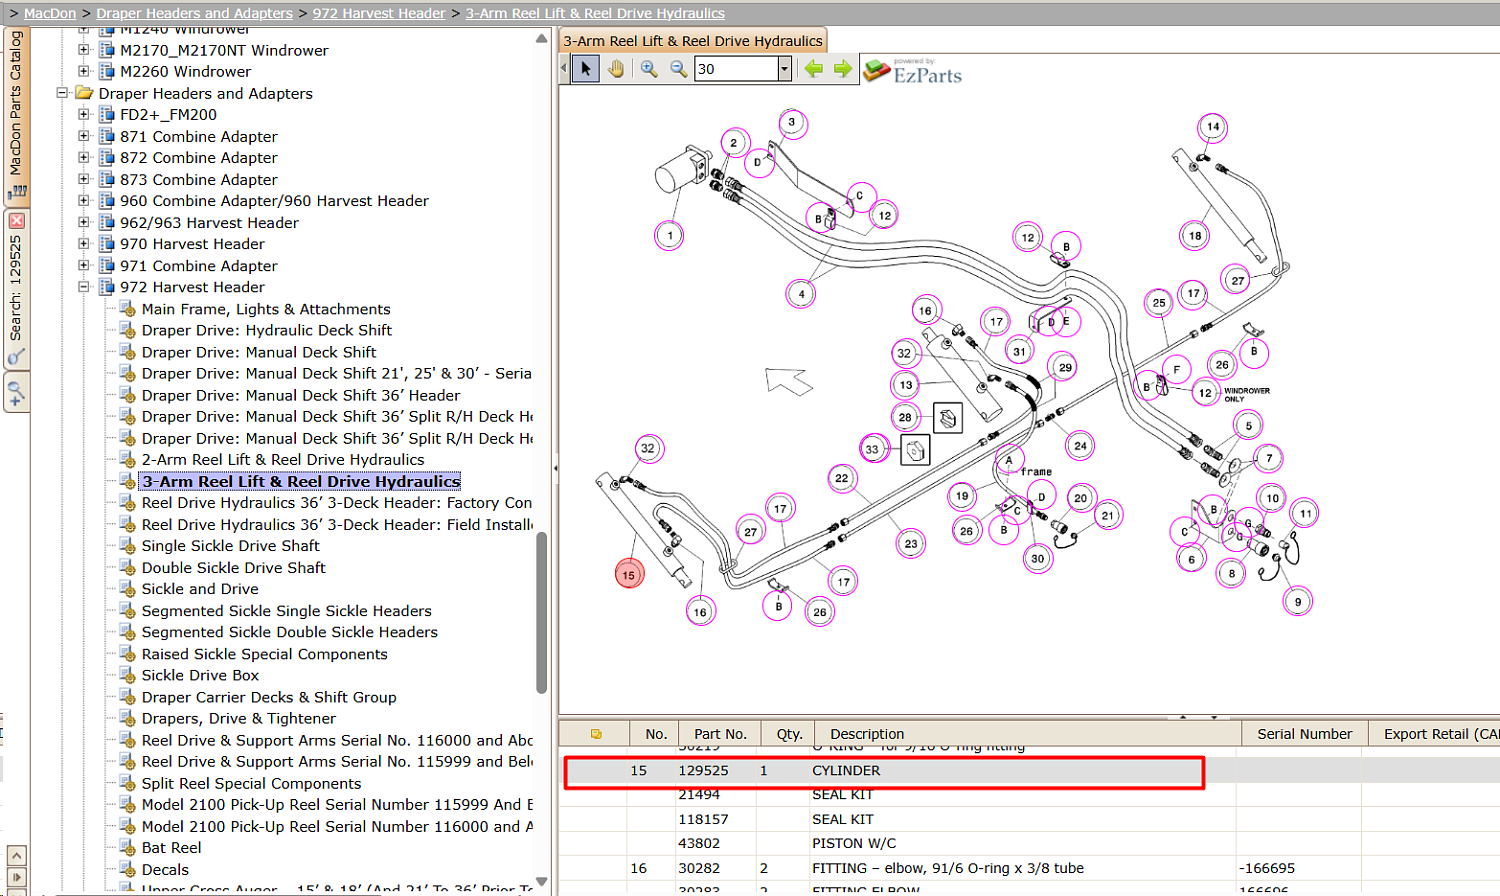Open Split Reel Special Components
1500x896 pixels.
[x=251, y=784]
